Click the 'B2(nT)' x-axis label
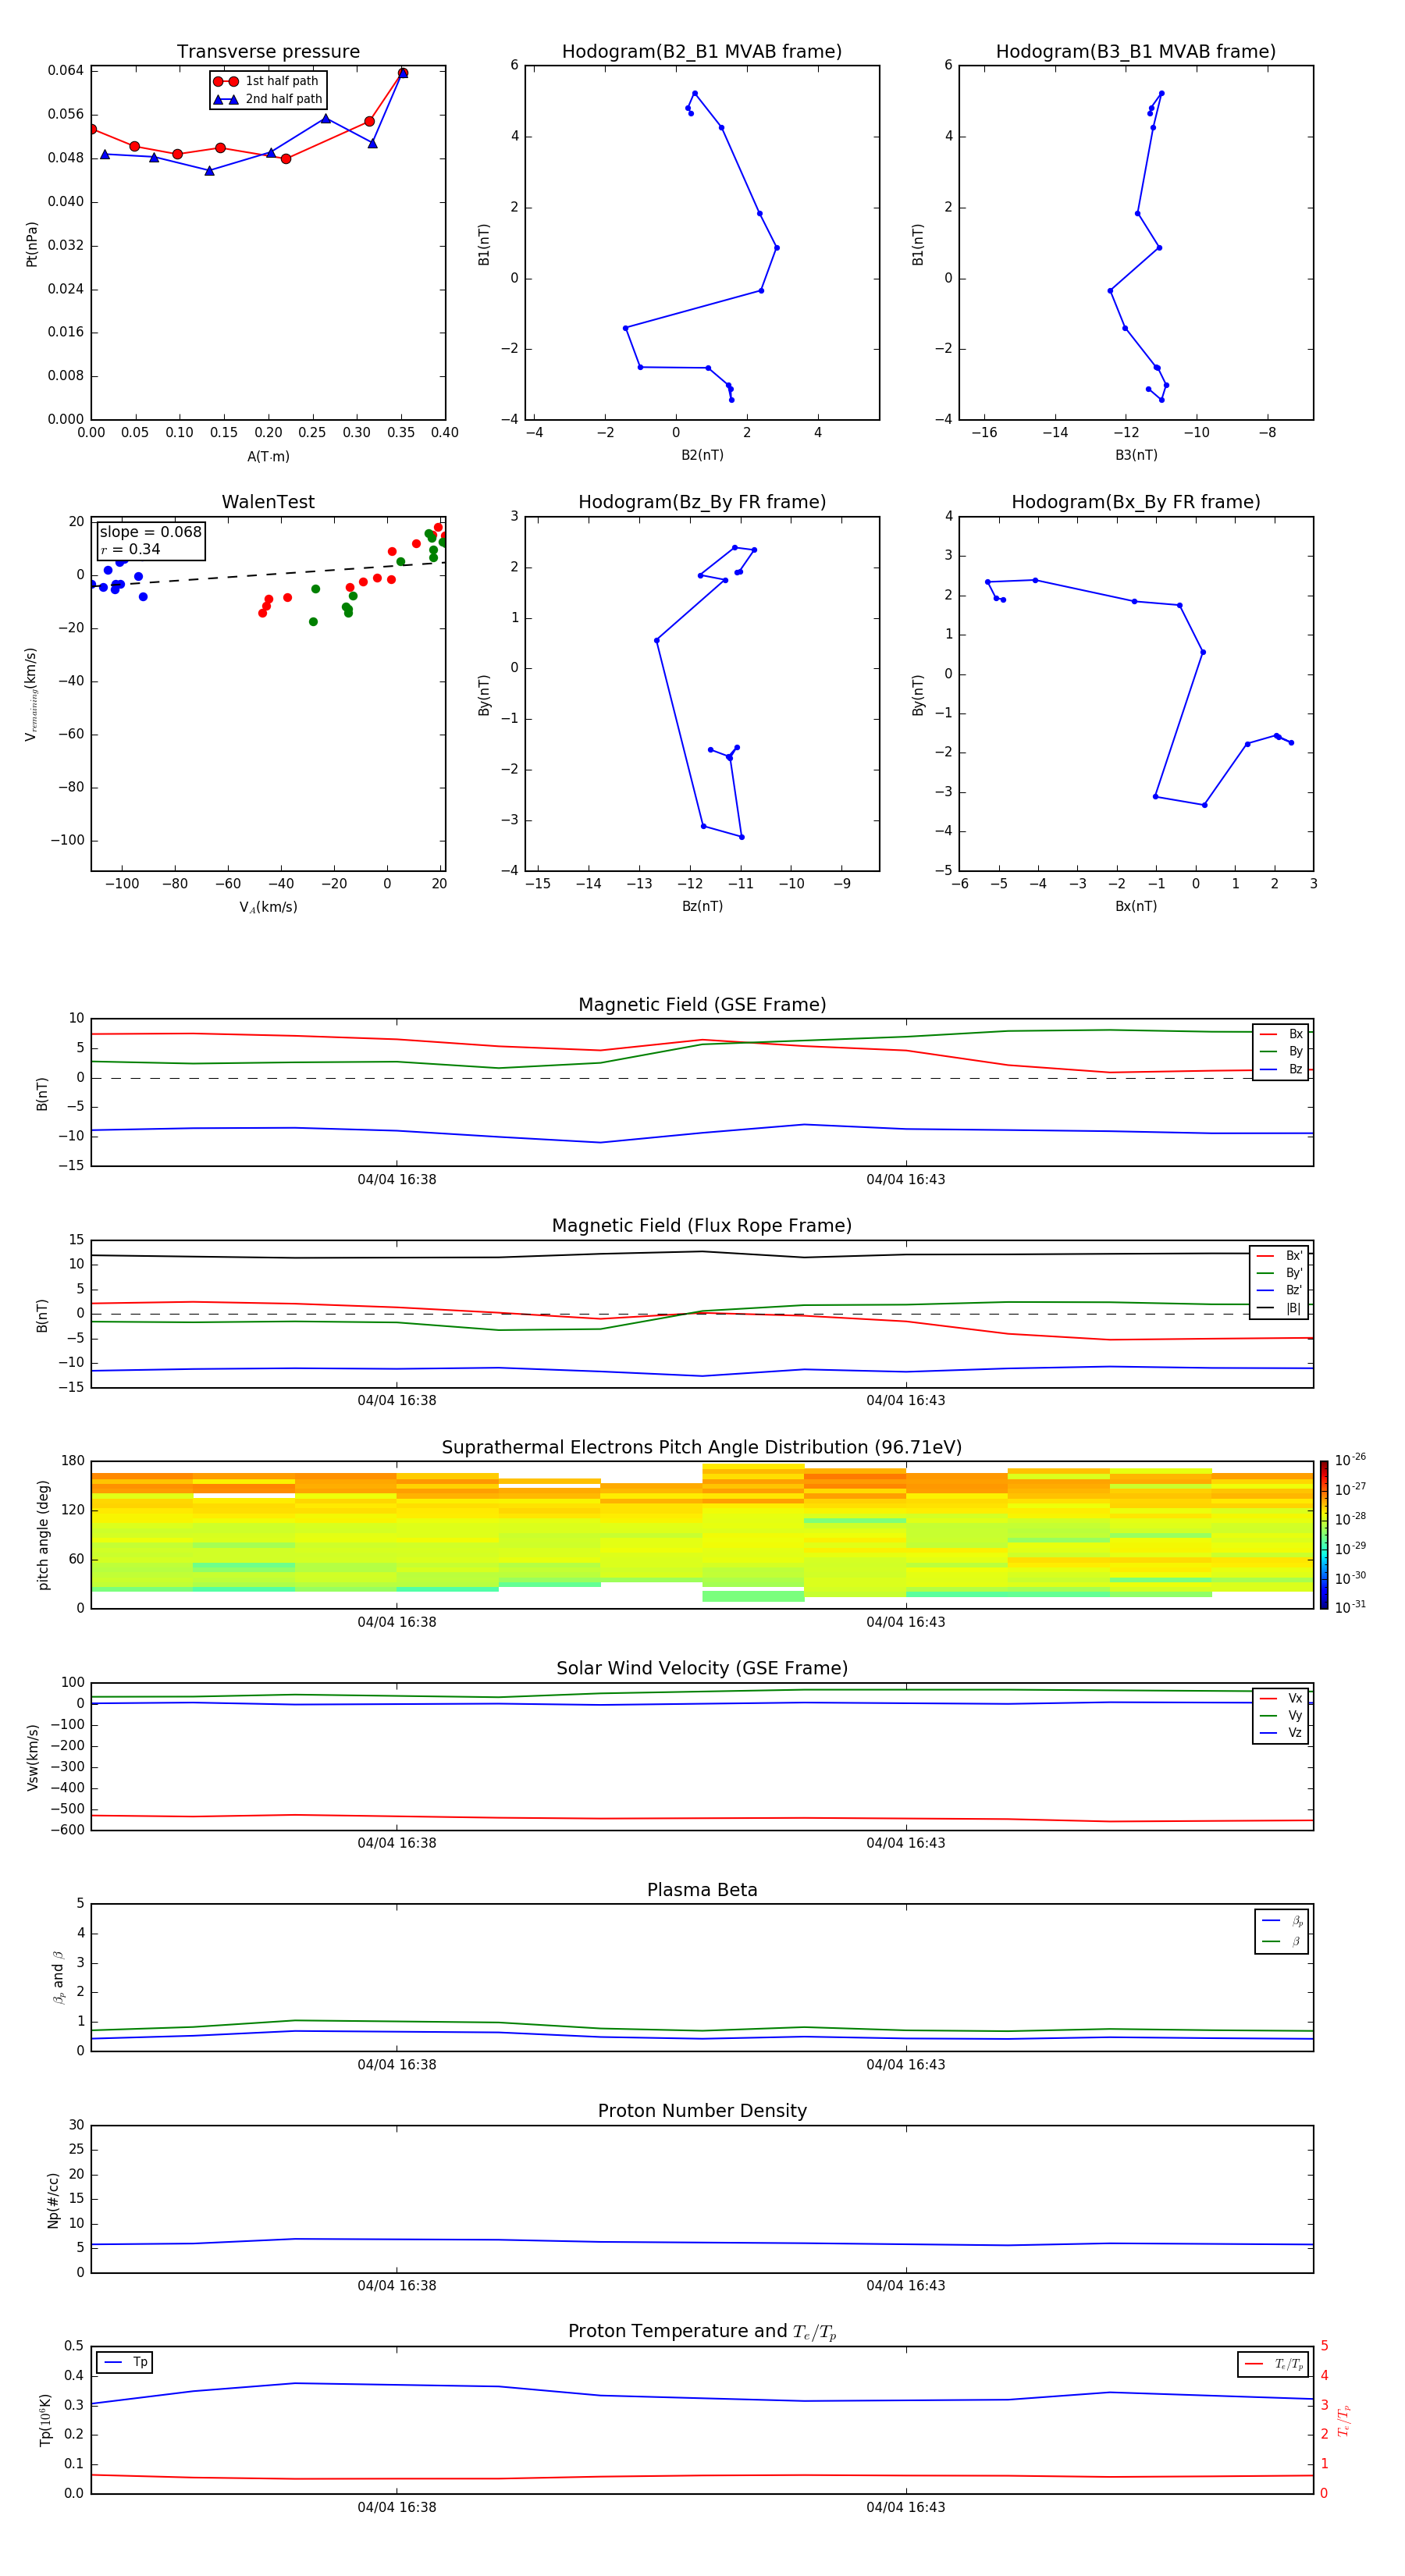Screen dimensions: 1405x2576 pyautogui.click(x=702, y=455)
